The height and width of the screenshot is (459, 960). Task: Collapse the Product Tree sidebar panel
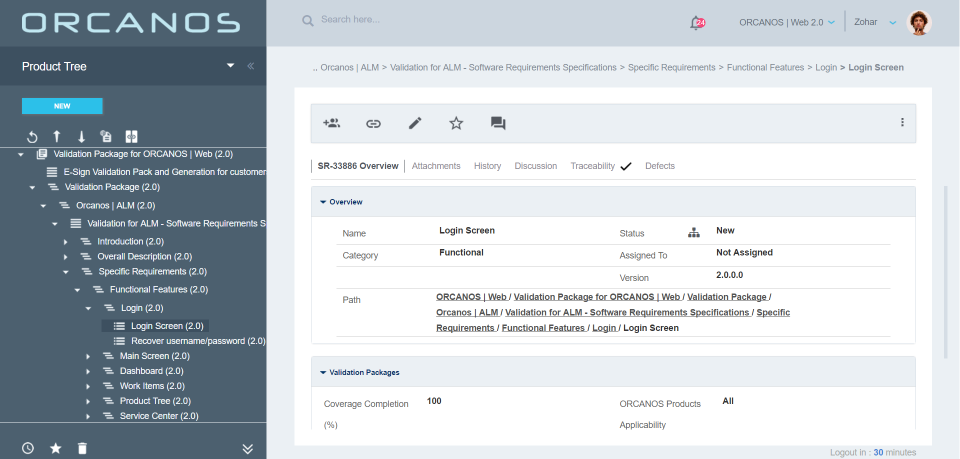coord(250,66)
